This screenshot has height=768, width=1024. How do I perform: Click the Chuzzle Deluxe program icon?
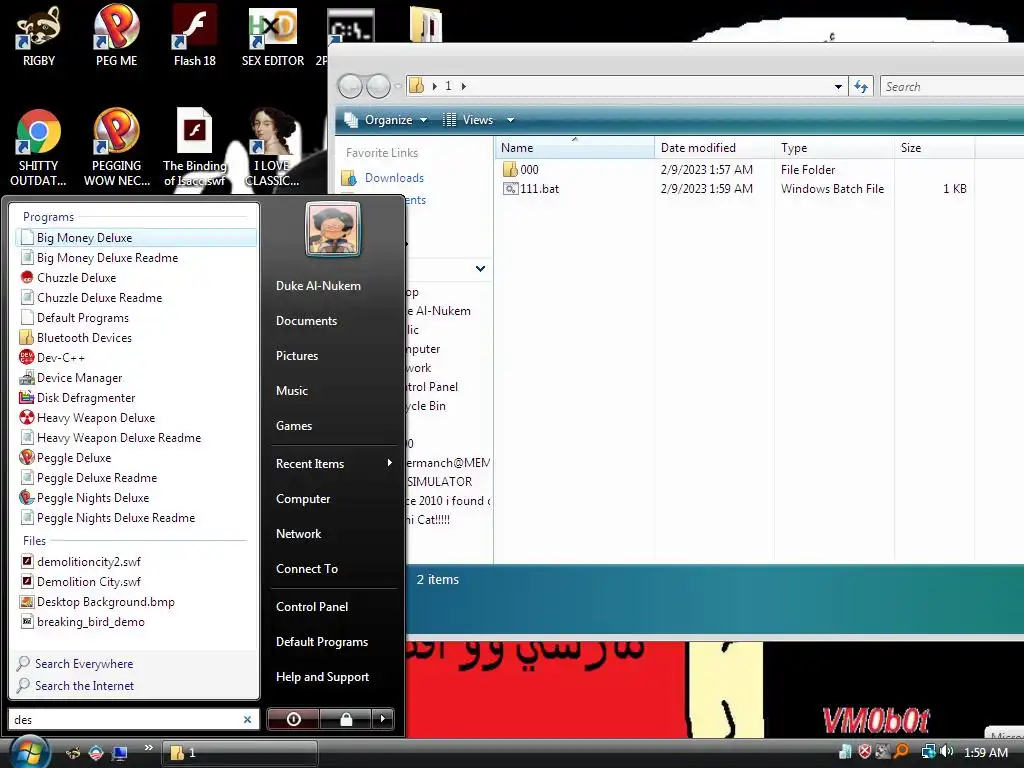pyautogui.click(x=27, y=278)
